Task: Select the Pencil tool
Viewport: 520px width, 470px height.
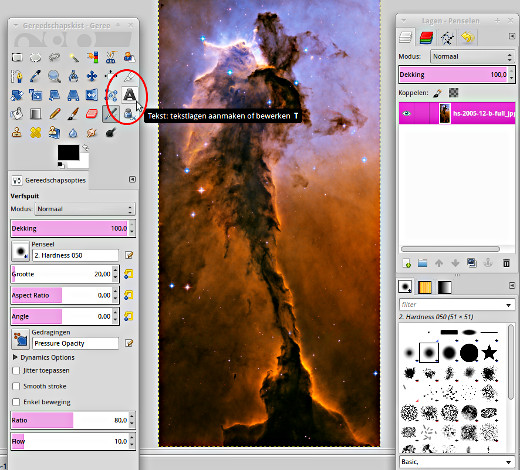Action: pyautogui.click(x=54, y=114)
